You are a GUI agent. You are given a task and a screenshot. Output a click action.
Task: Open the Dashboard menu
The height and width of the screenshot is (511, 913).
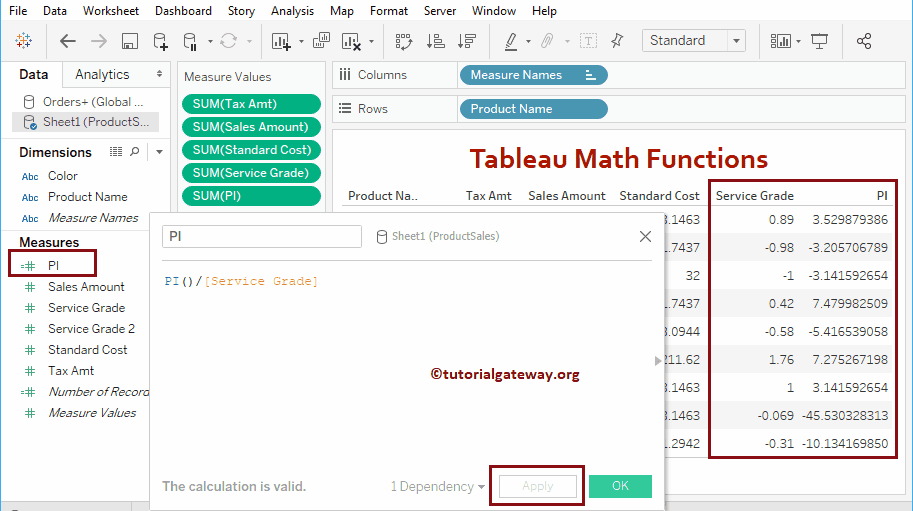click(x=183, y=10)
